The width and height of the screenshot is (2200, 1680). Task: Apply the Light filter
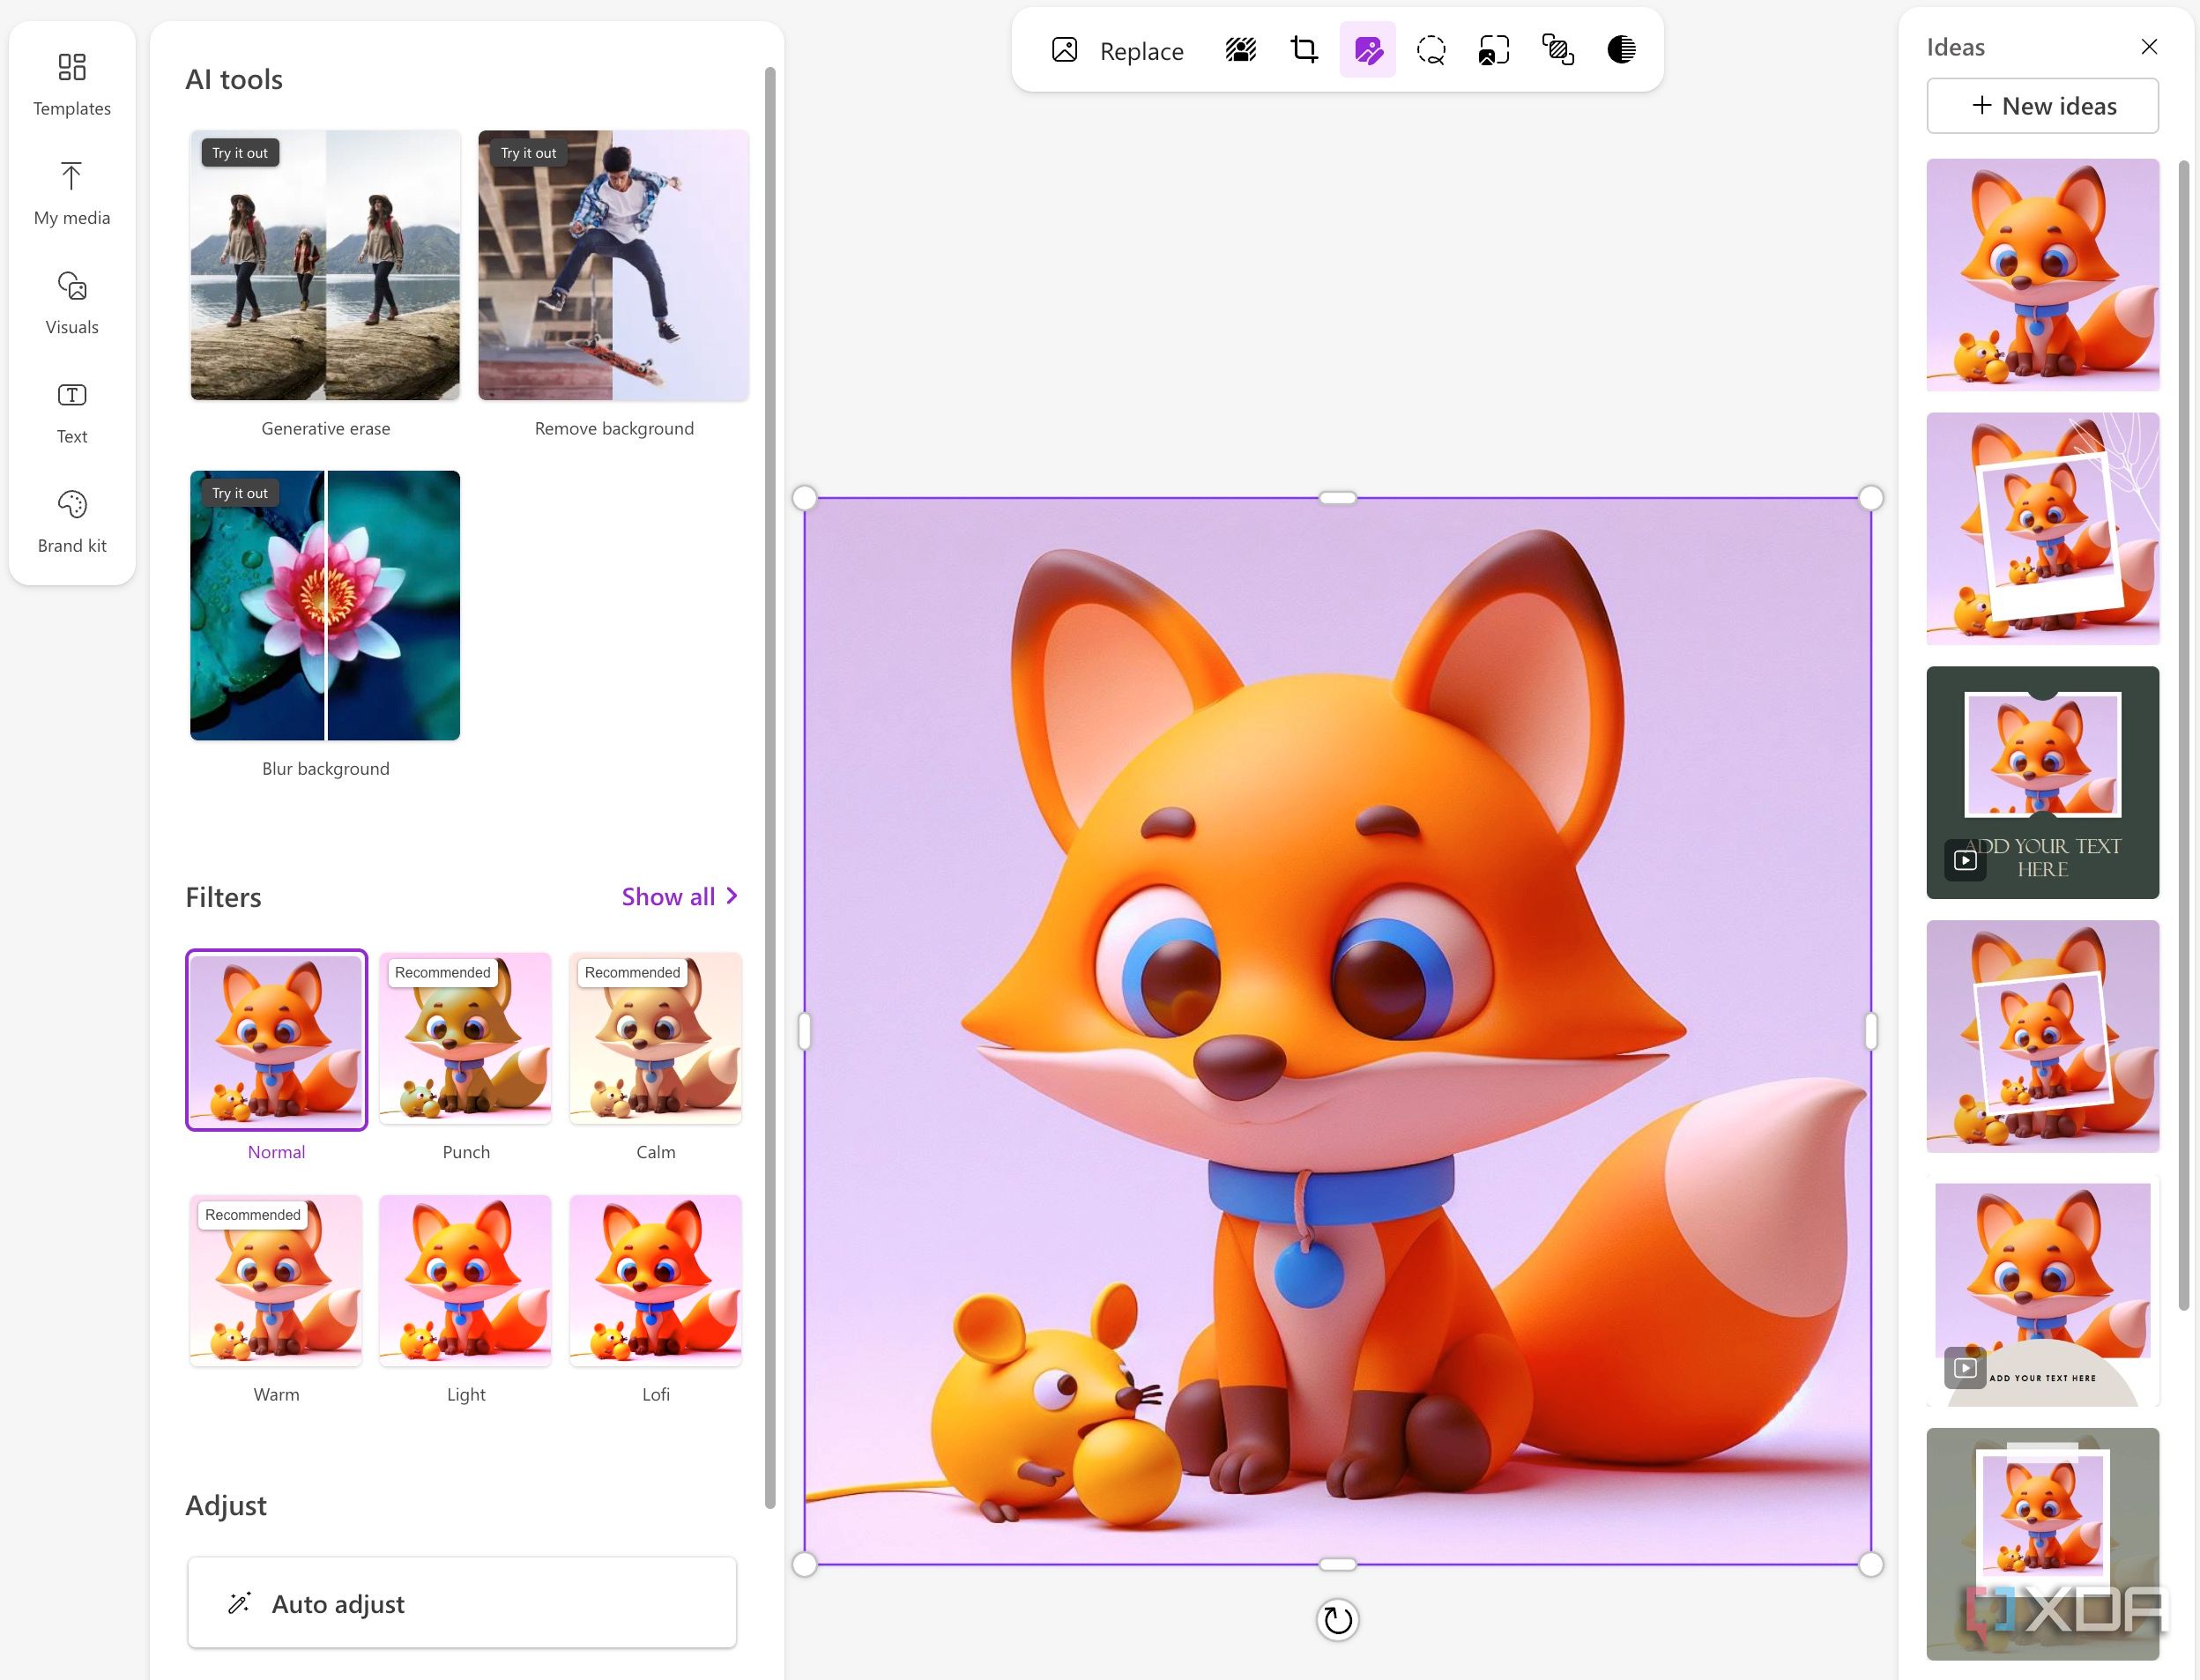tap(465, 1281)
